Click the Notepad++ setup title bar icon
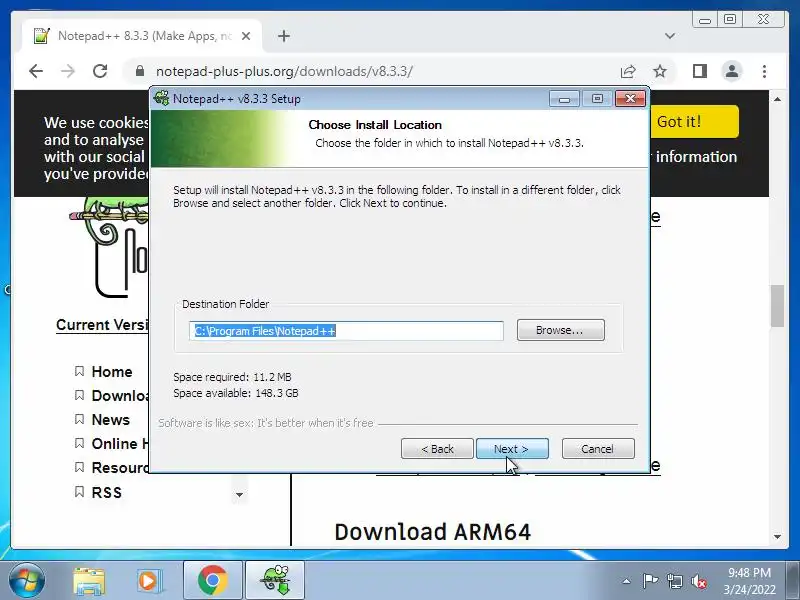The image size is (800, 600). [x=162, y=98]
